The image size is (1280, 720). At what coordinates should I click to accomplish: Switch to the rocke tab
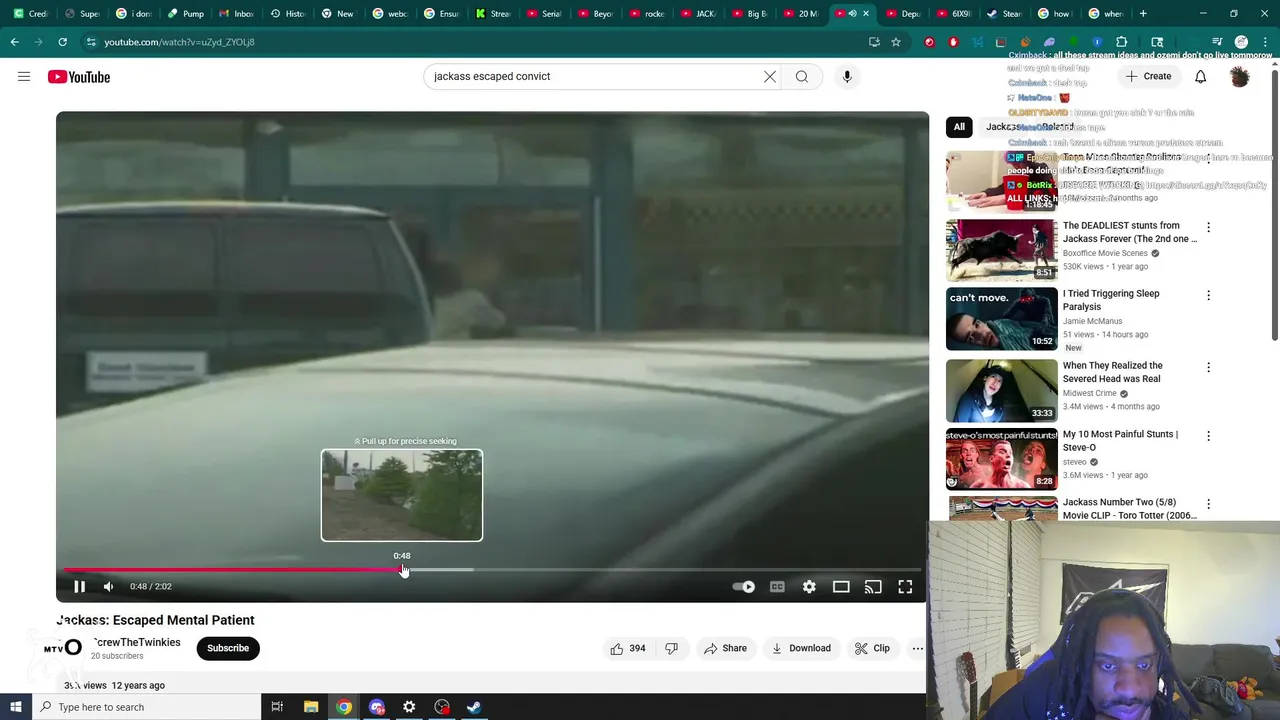click(x=648, y=14)
